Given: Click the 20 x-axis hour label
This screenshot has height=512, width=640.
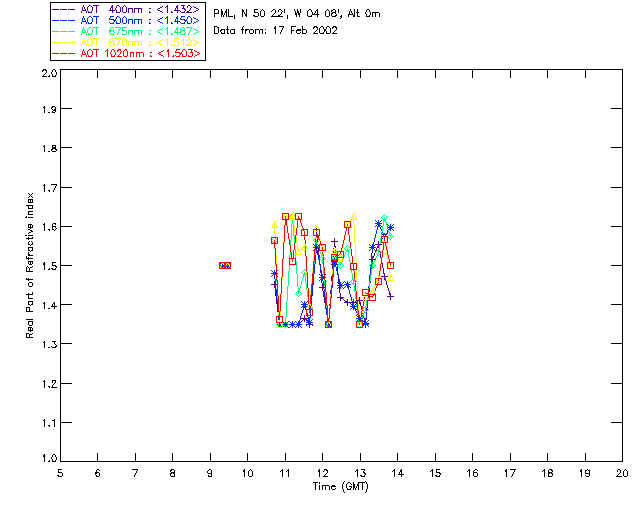Looking at the screenshot, I should point(622,473).
